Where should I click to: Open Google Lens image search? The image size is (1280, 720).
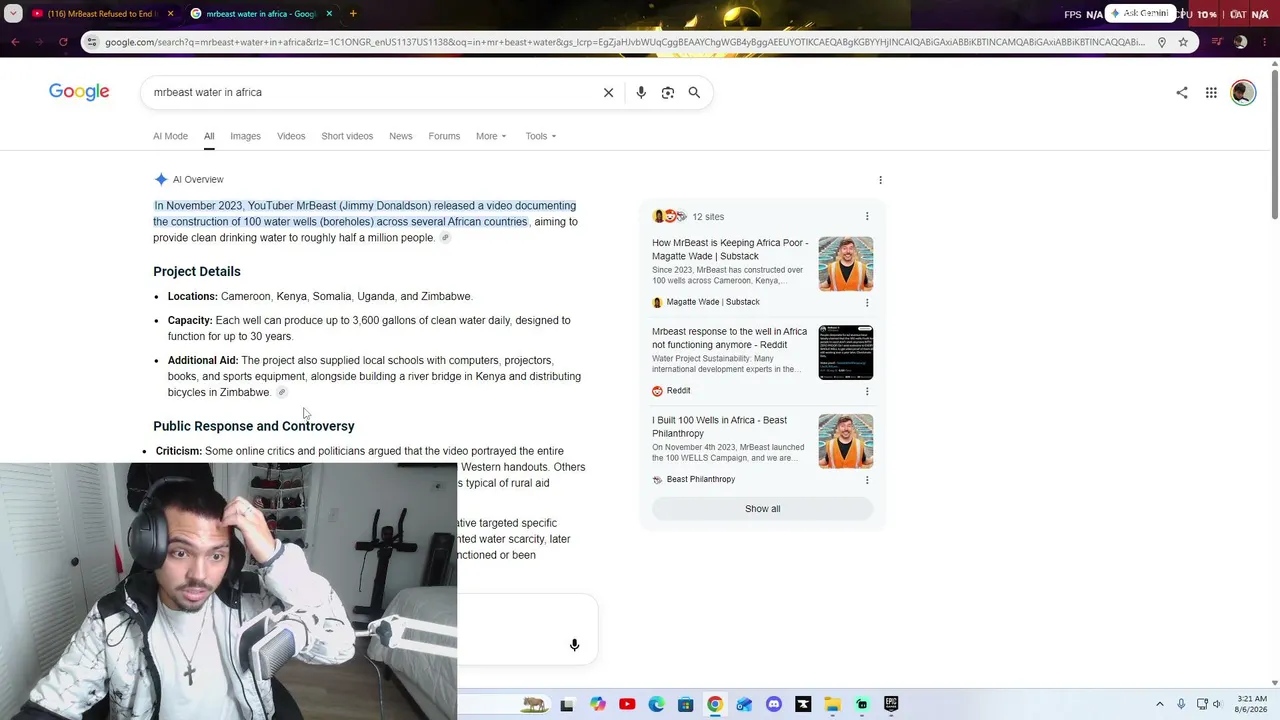click(x=668, y=92)
